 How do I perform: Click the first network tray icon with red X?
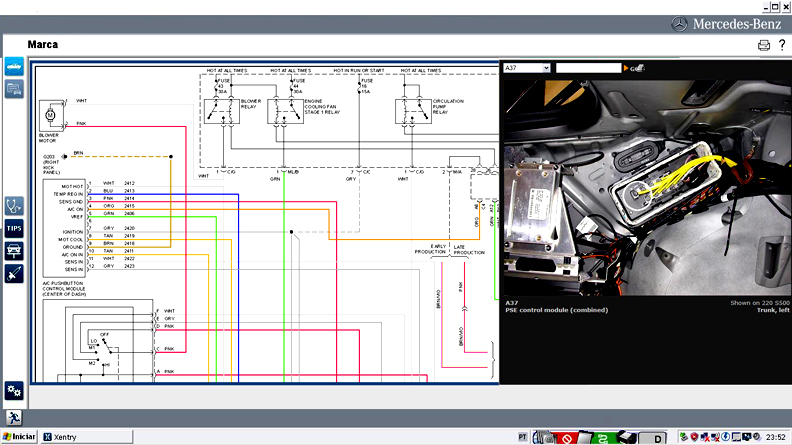pos(705,437)
